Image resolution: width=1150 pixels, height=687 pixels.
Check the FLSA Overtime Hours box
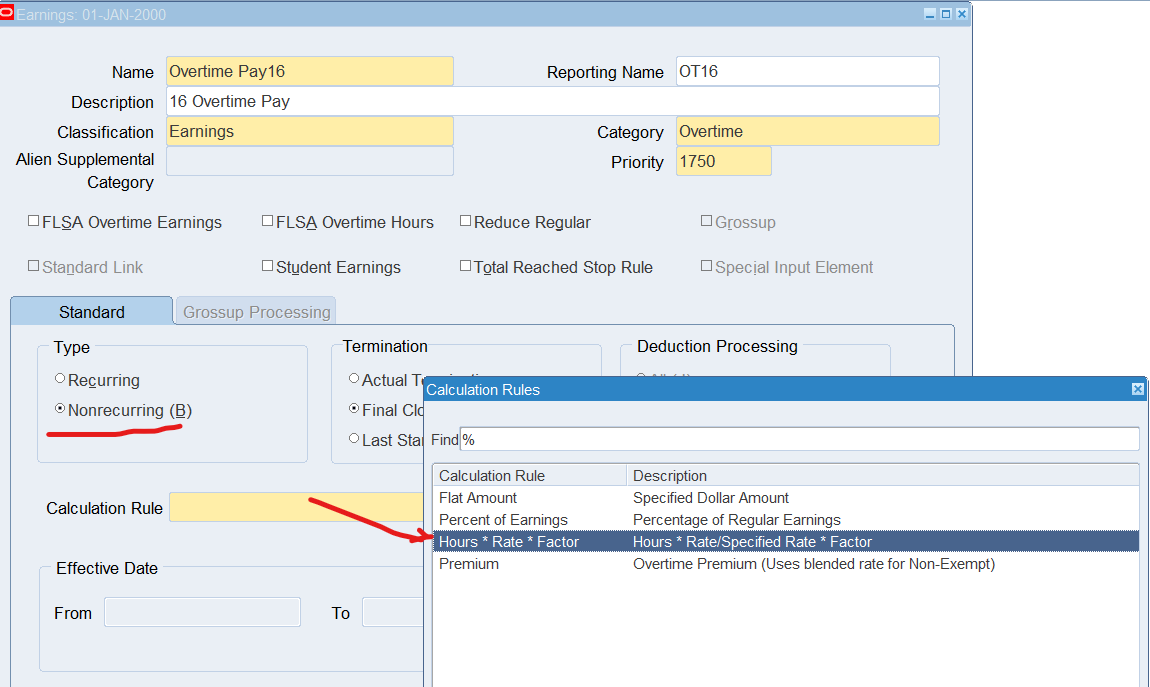coord(268,221)
